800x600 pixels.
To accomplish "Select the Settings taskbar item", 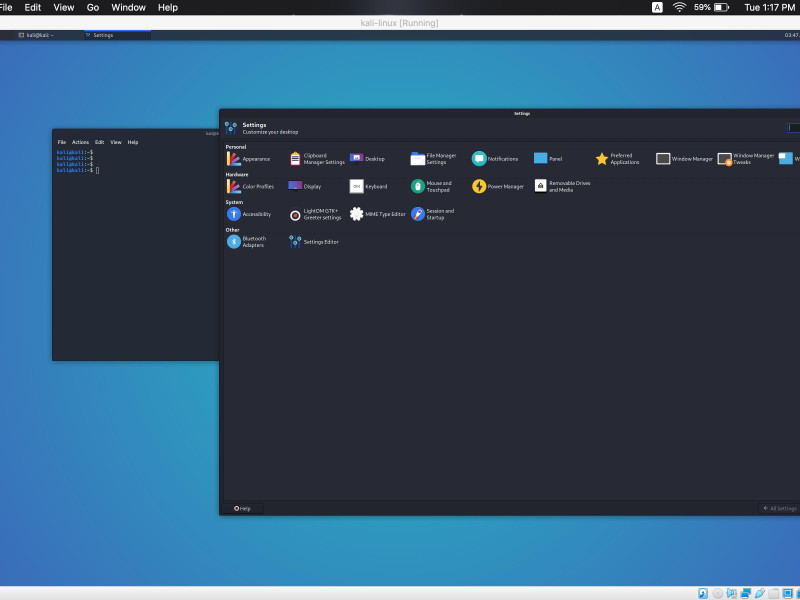I will pos(117,35).
